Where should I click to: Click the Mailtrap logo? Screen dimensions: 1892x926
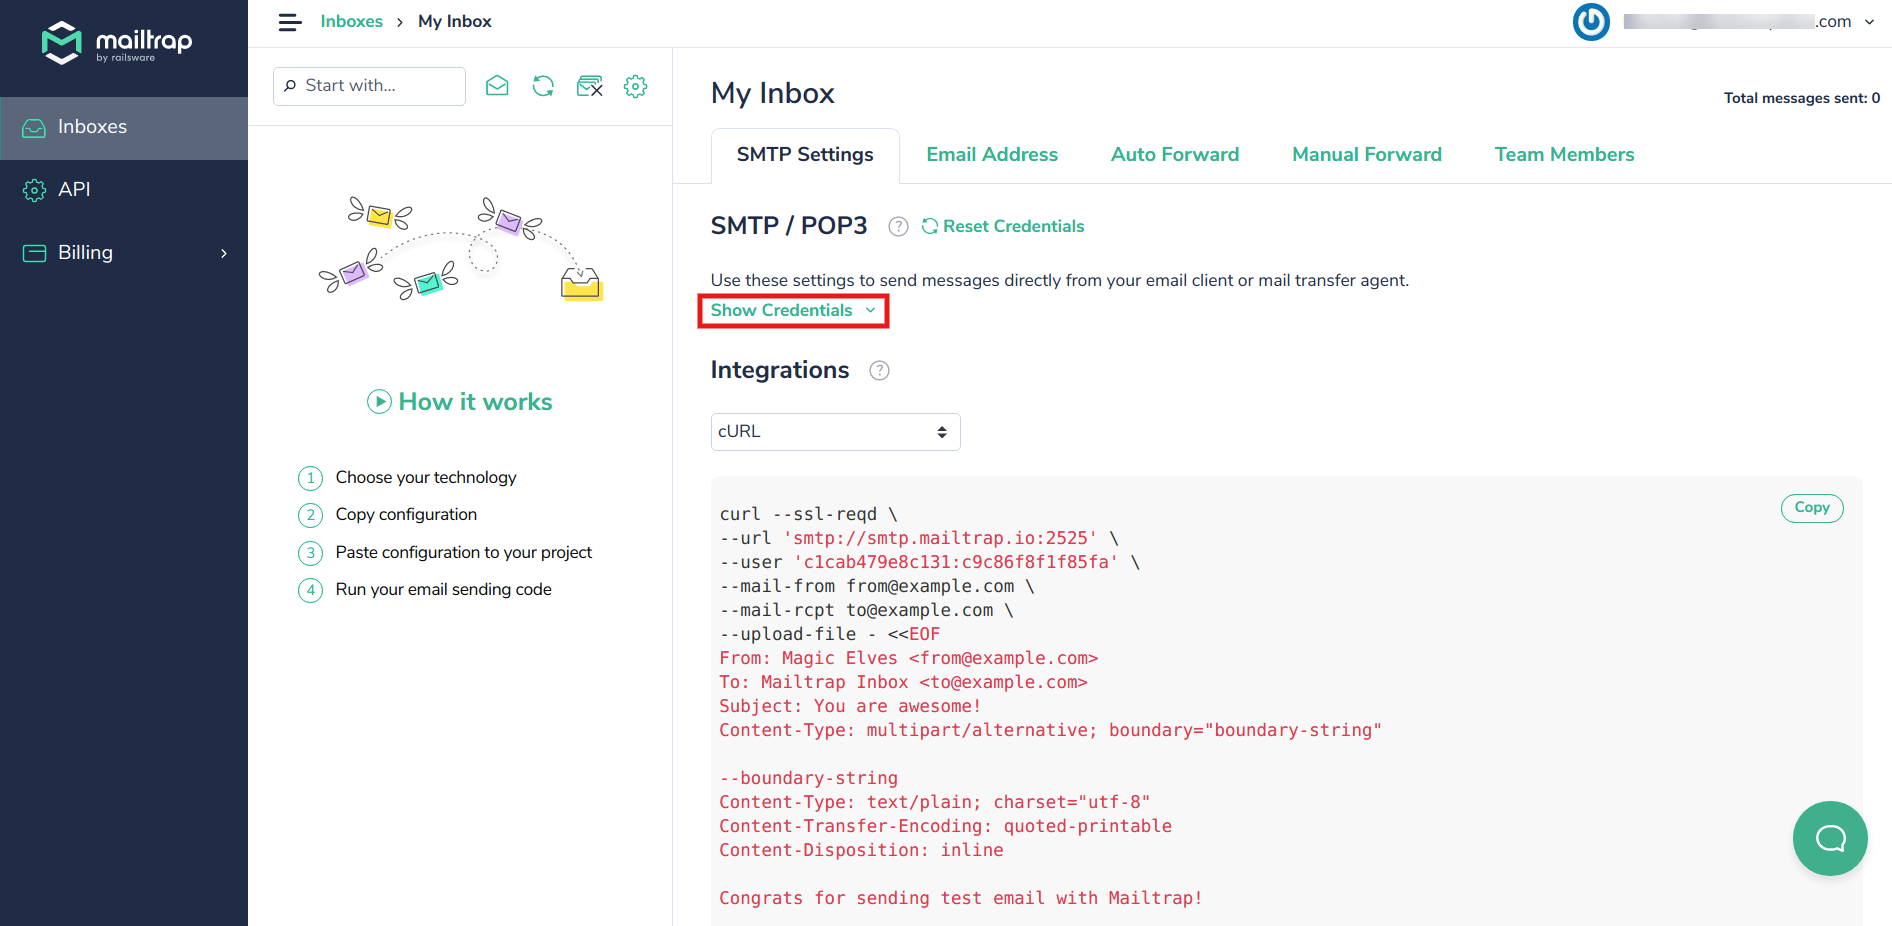tap(117, 43)
